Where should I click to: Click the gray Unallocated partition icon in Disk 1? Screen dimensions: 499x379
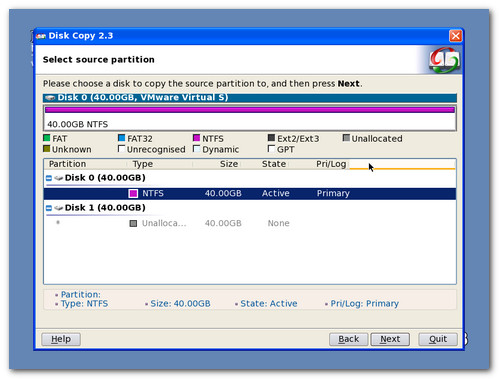coord(133,223)
